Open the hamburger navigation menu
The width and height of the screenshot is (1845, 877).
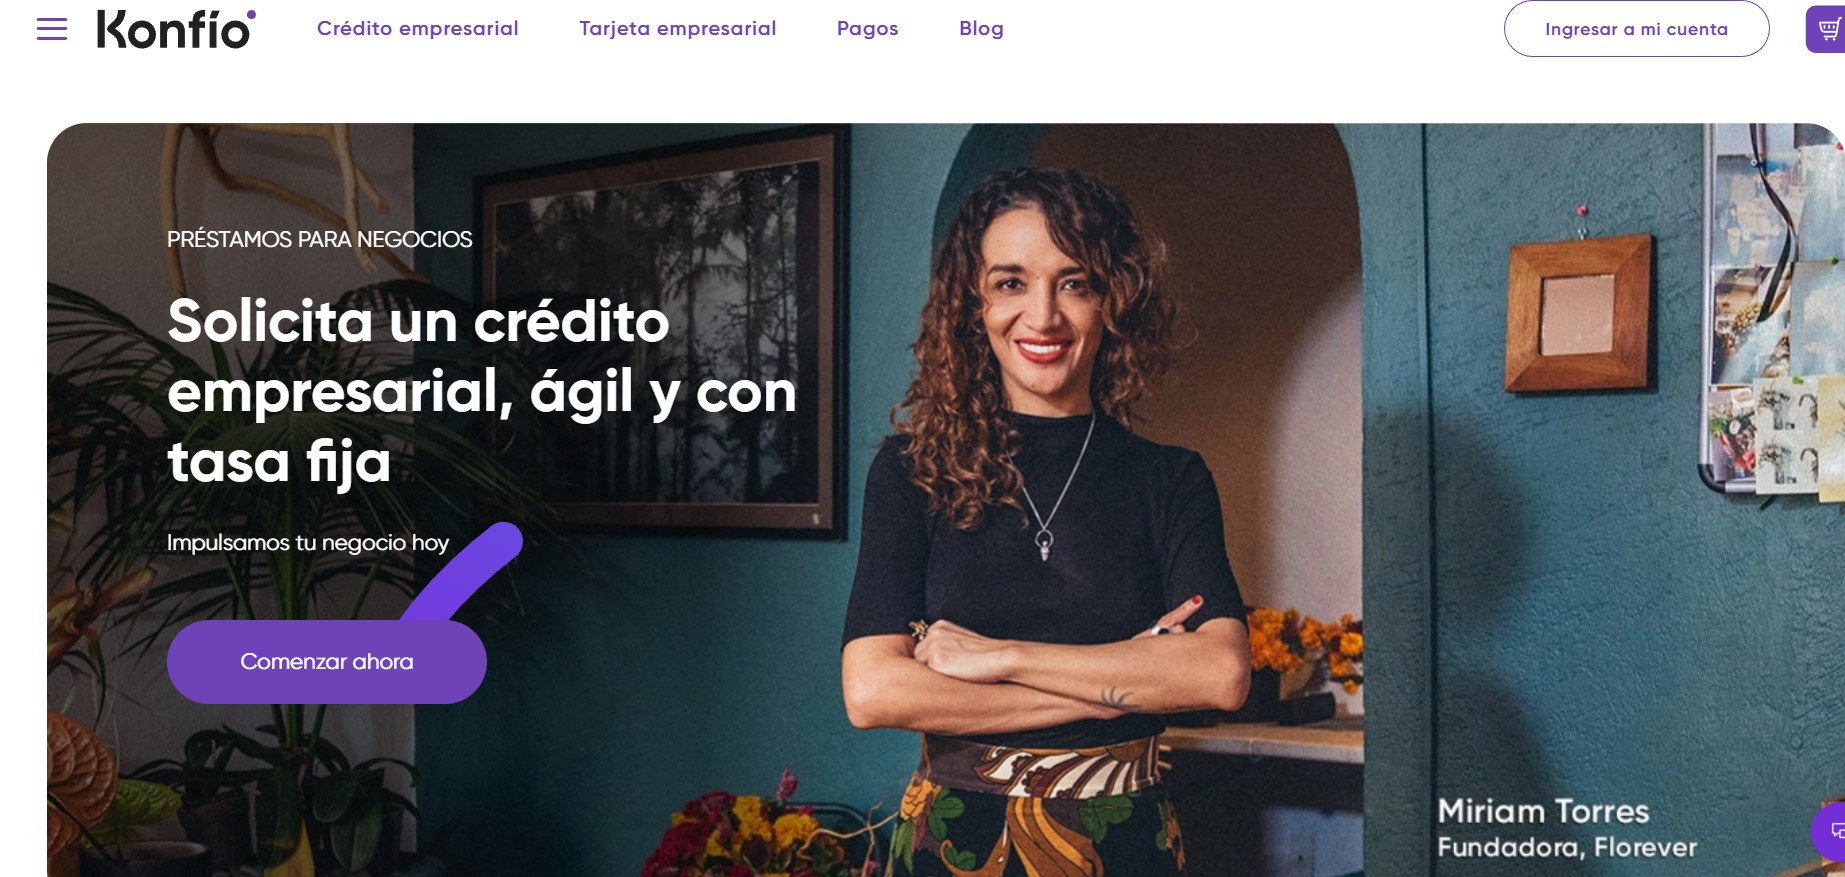click(52, 29)
